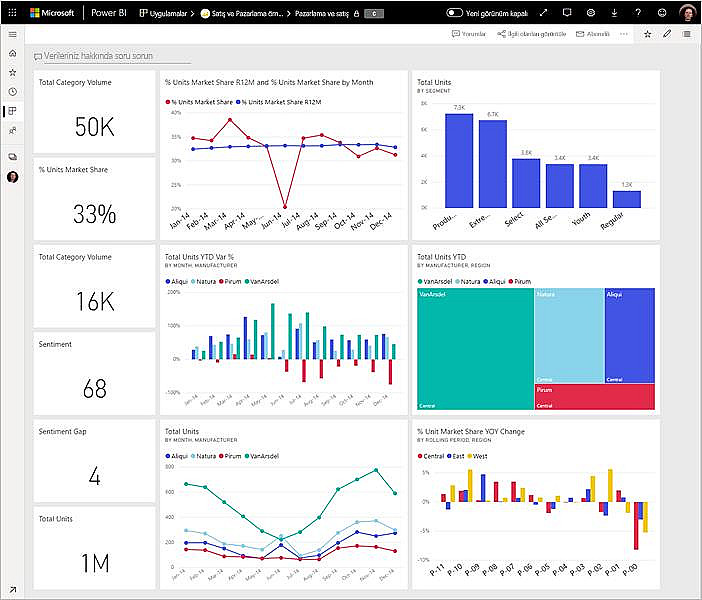Select red % Units Market Share legend marker

[168, 102]
